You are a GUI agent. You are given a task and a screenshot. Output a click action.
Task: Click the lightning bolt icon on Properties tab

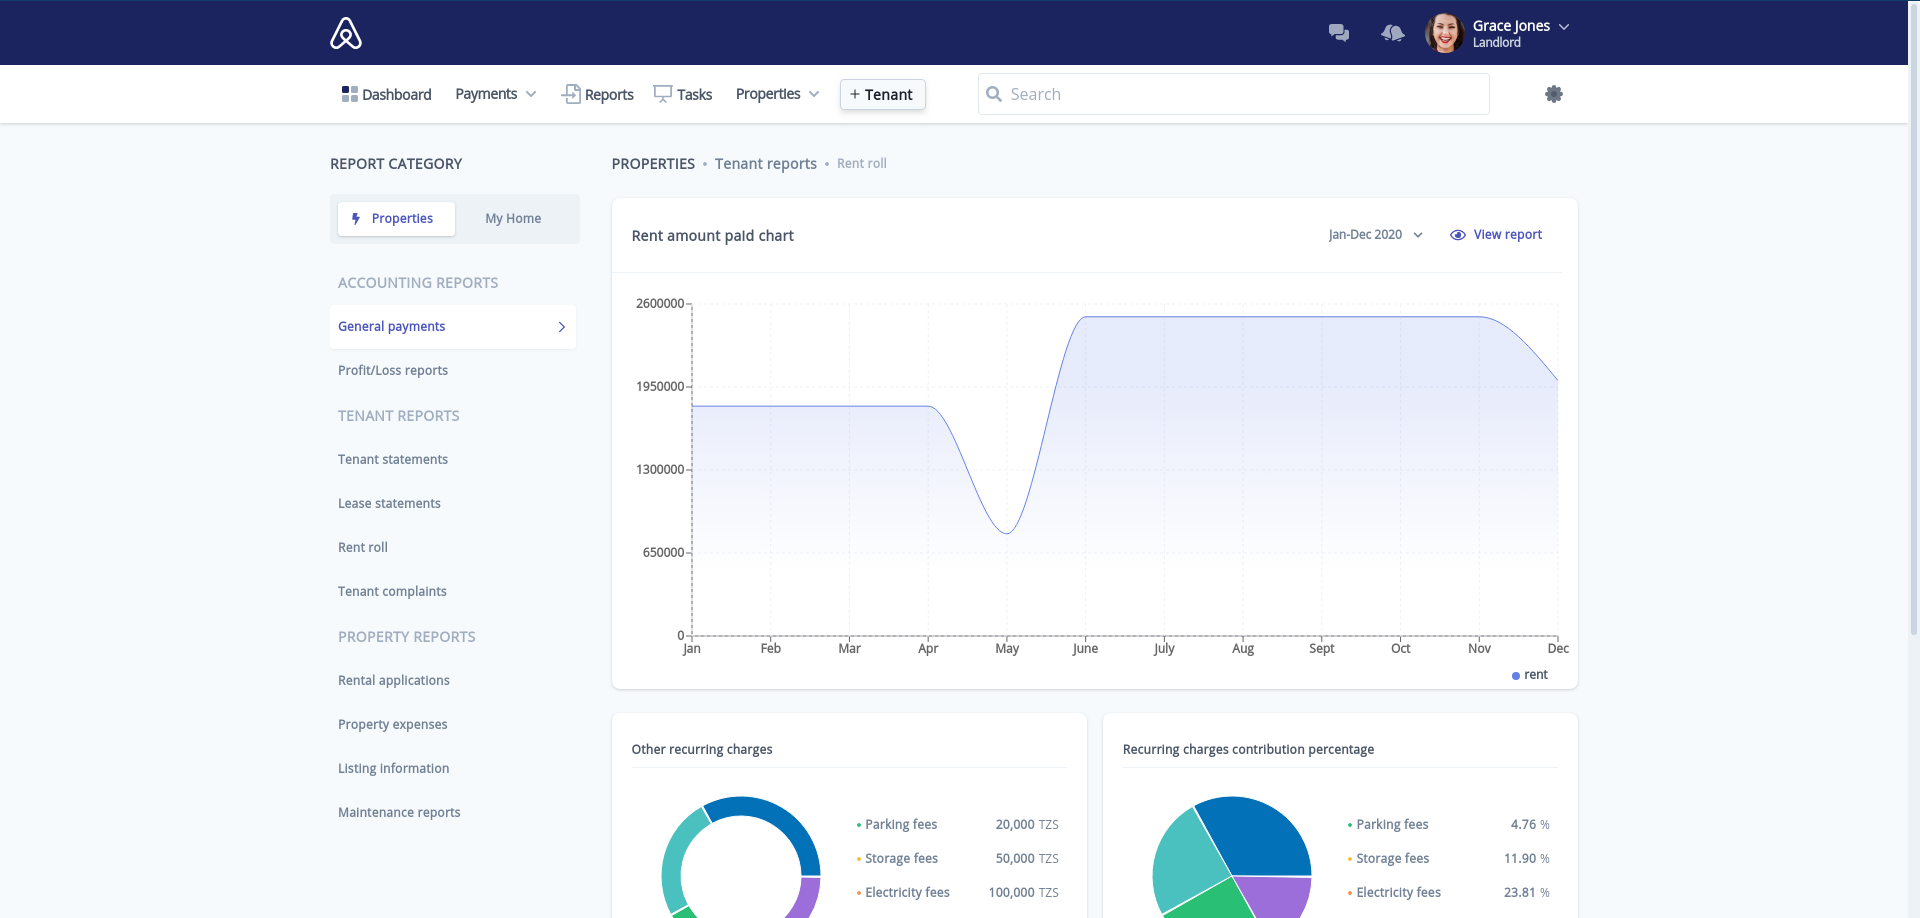click(356, 218)
